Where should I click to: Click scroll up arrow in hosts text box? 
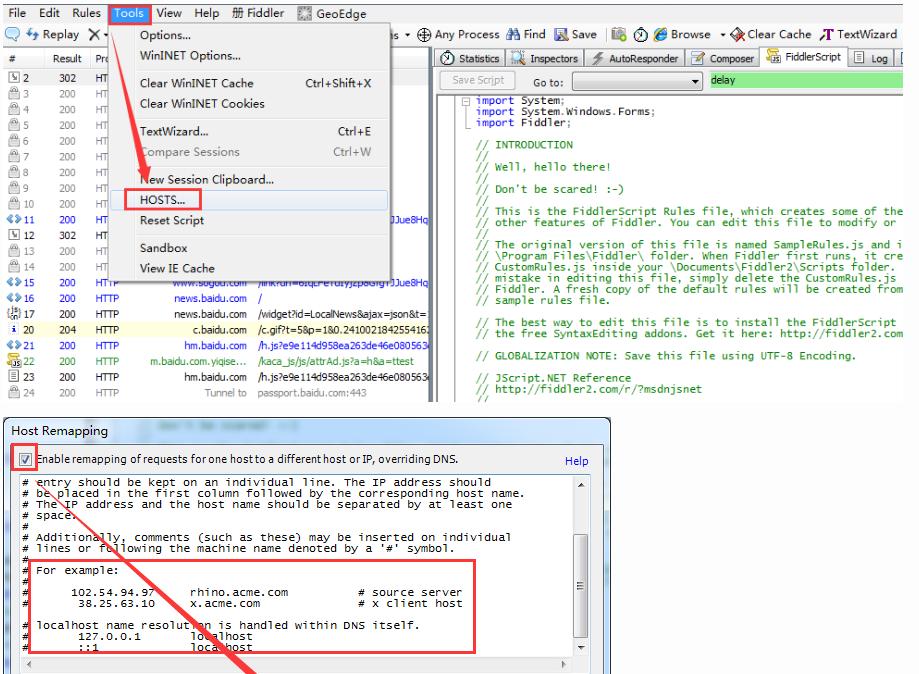pos(581,485)
